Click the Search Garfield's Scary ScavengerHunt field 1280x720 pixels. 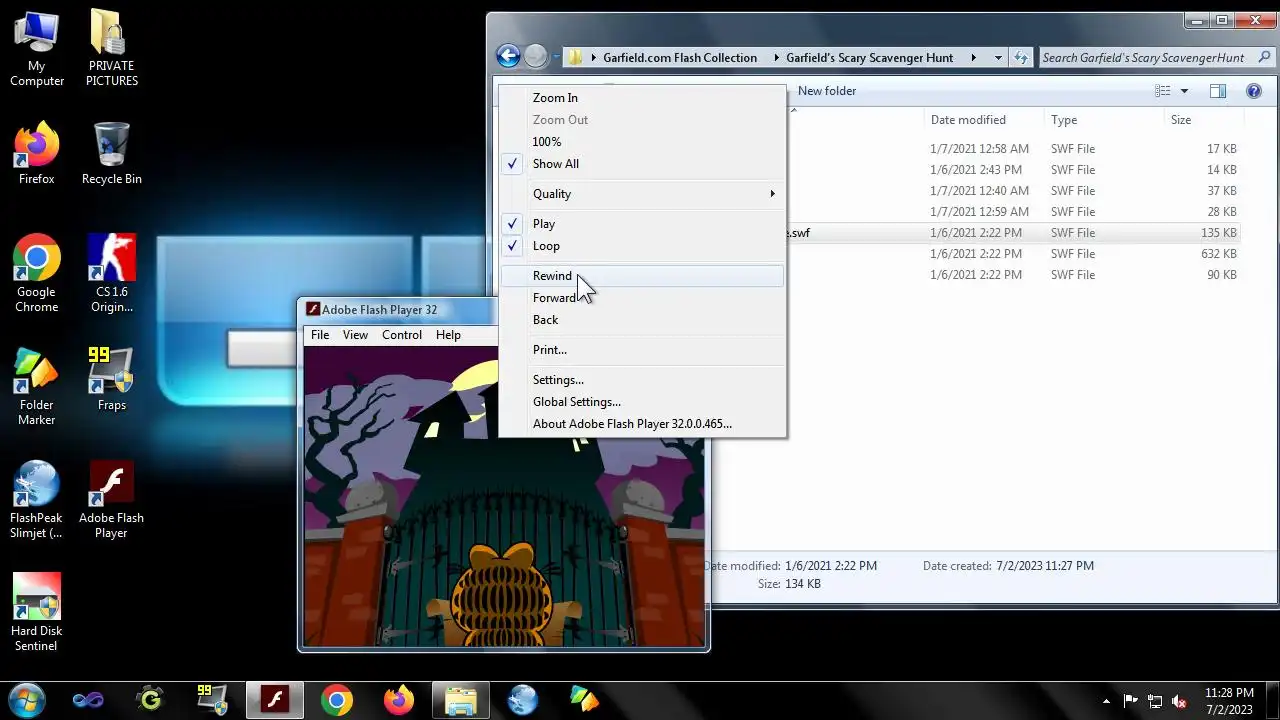tap(1156, 57)
